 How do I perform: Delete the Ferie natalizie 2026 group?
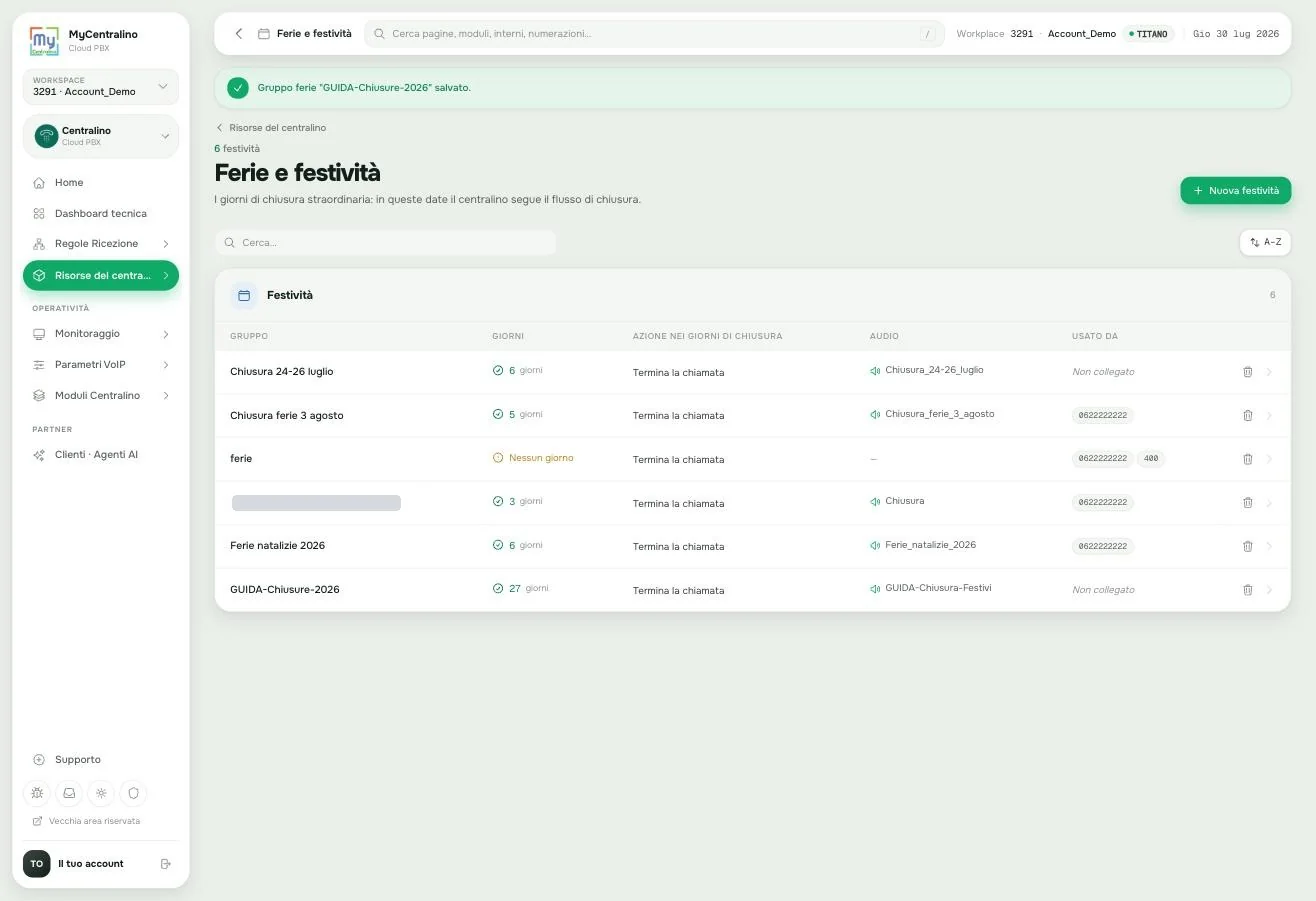tap(1247, 546)
